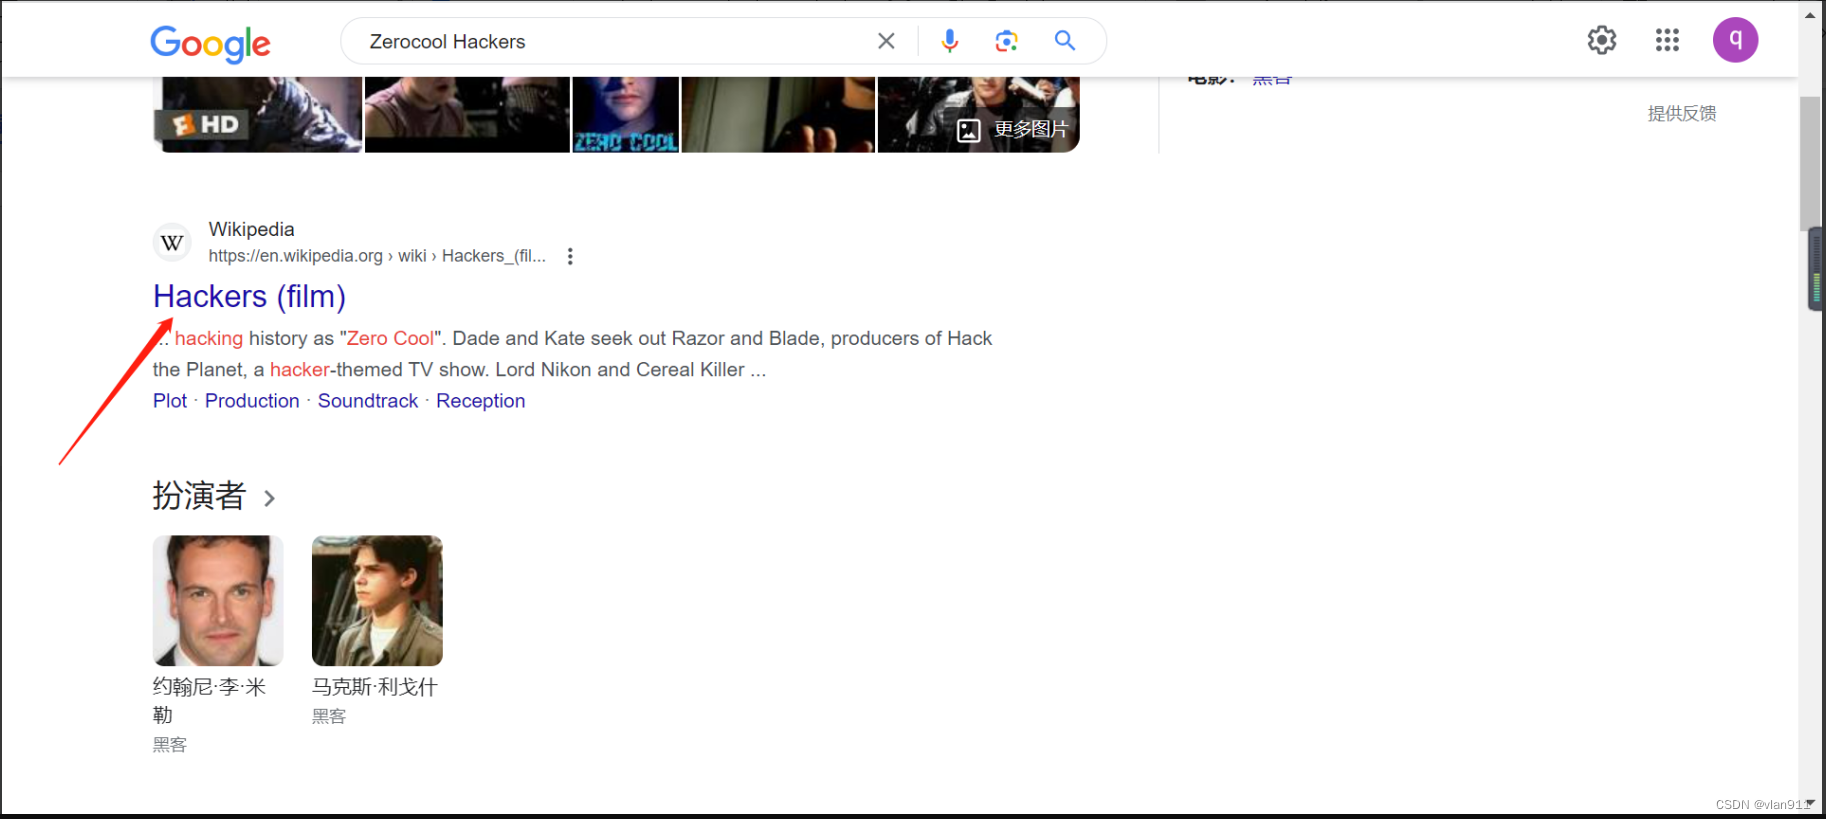The width and height of the screenshot is (1826, 819).
Task: Click the 扮演者 heading text
Action: pyautogui.click(x=199, y=496)
